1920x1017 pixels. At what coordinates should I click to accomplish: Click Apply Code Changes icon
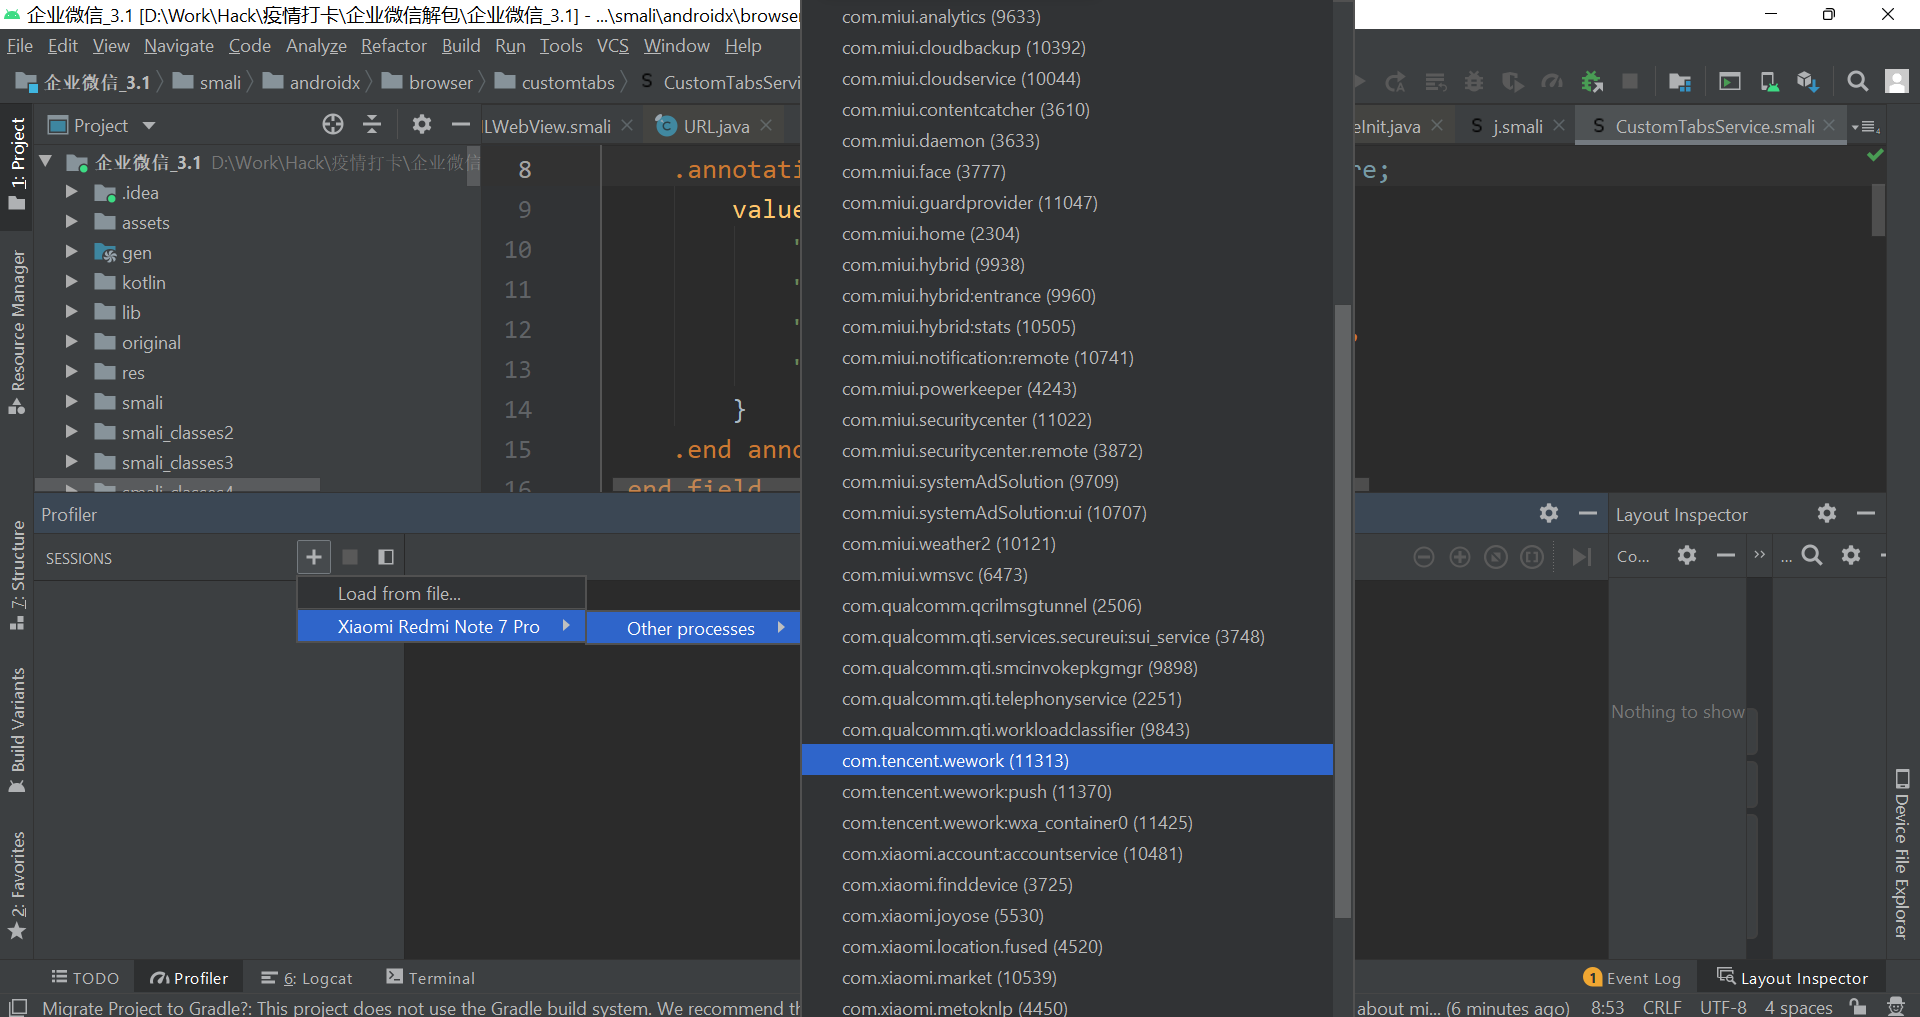[x=1436, y=82]
